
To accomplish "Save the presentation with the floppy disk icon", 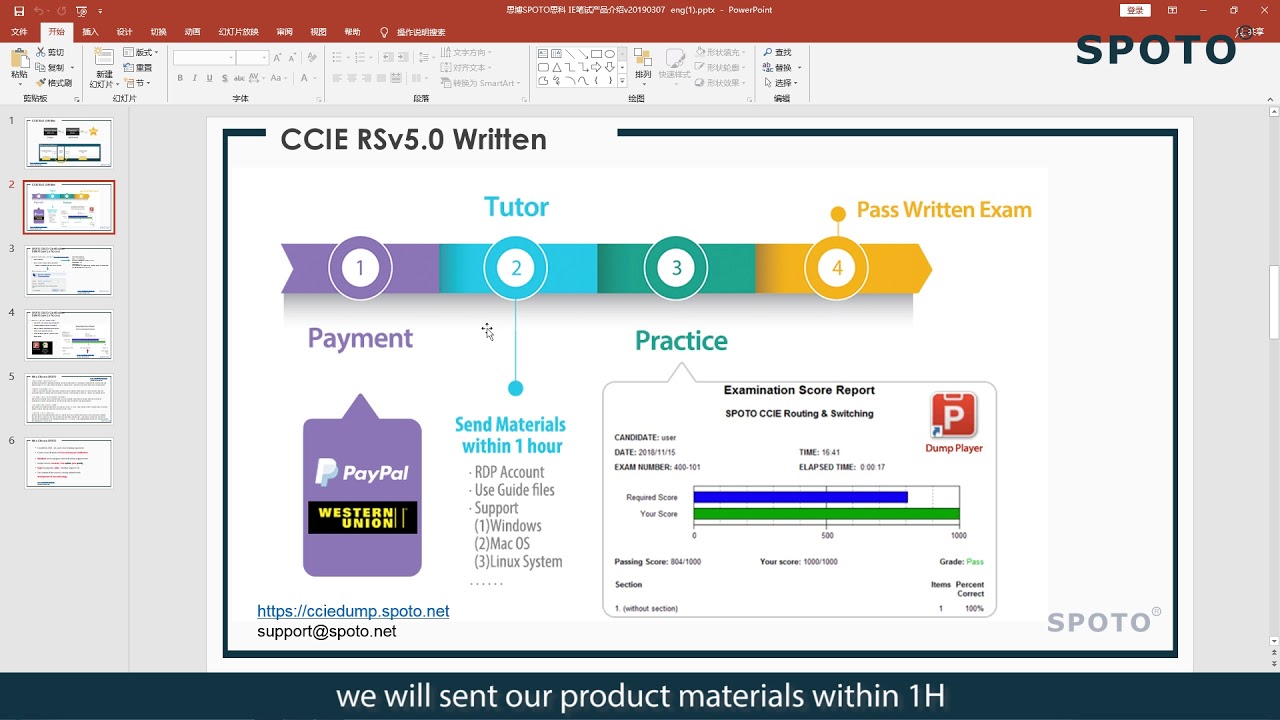I will coord(18,10).
